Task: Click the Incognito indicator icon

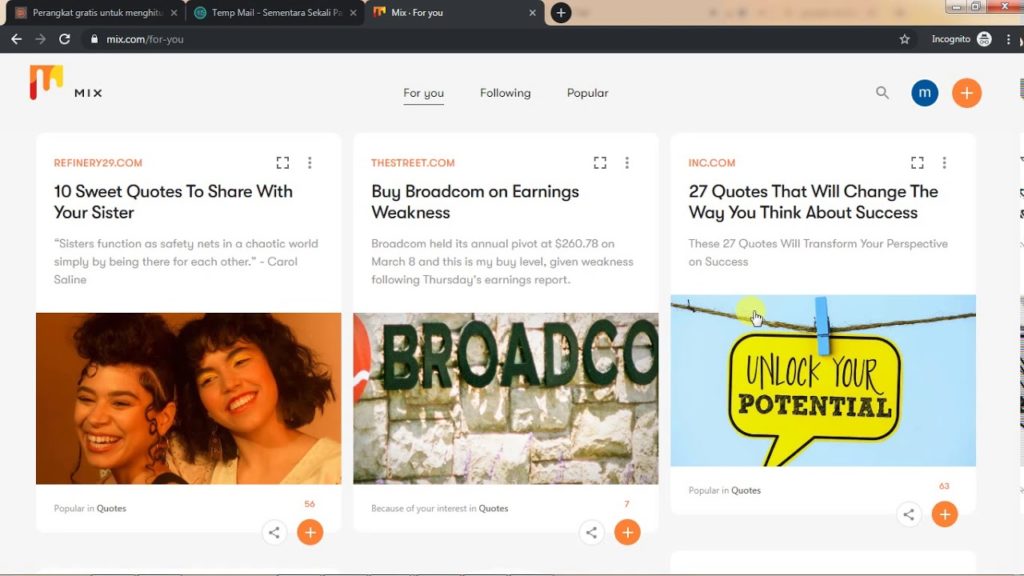Action: 984,39
